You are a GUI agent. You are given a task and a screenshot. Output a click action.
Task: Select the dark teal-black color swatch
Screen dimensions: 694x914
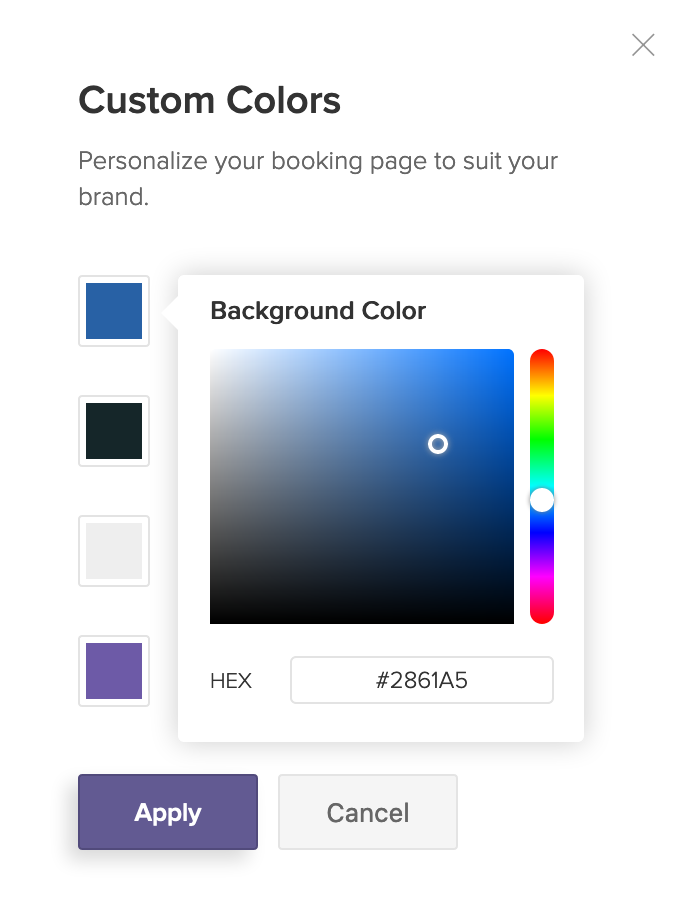click(114, 431)
